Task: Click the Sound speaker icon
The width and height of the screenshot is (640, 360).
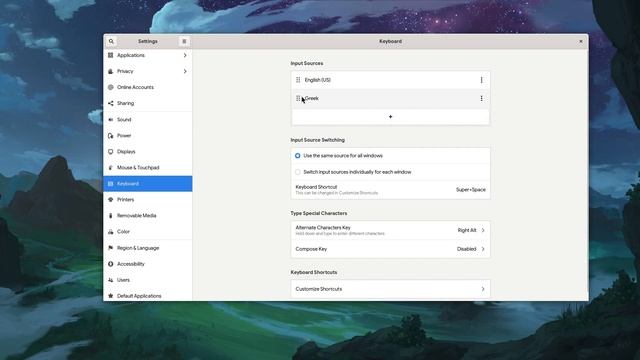Action: click(110, 120)
